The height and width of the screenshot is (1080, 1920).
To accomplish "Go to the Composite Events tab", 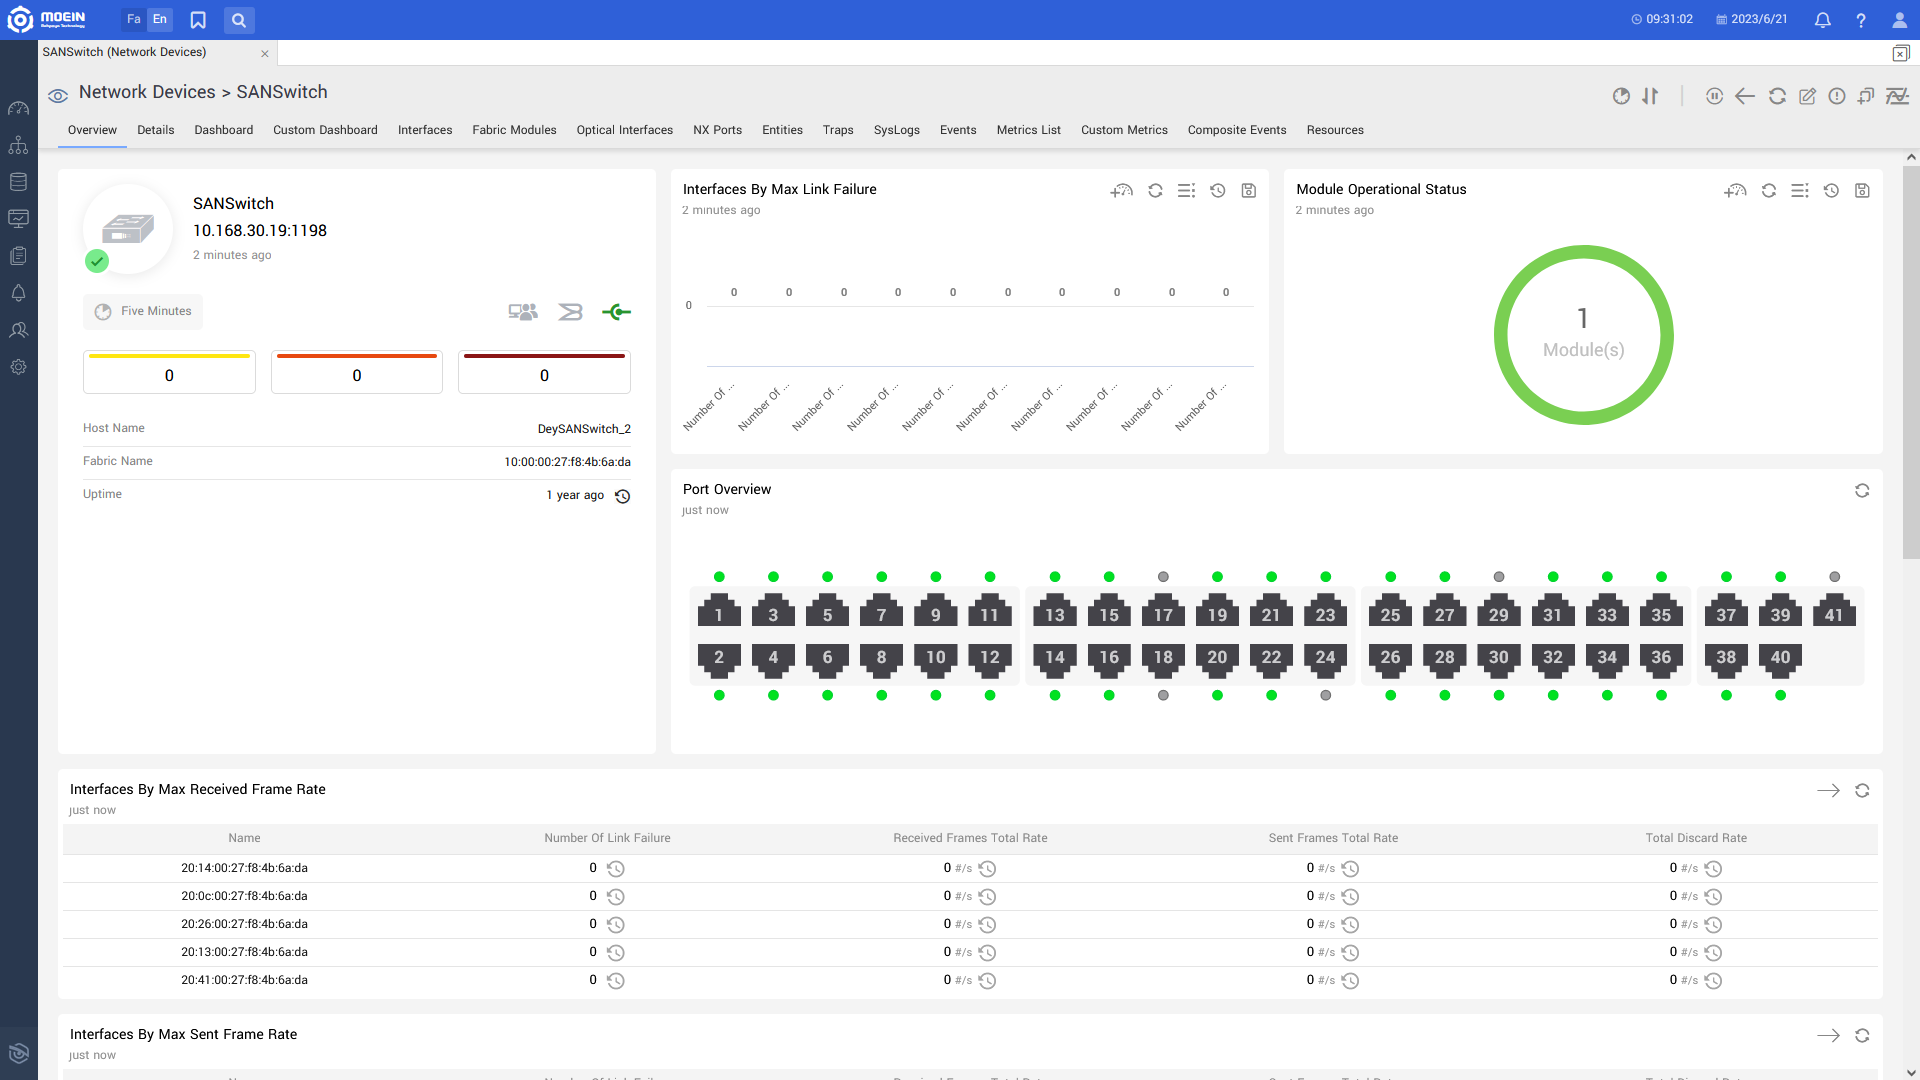I will click(x=1237, y=130).
